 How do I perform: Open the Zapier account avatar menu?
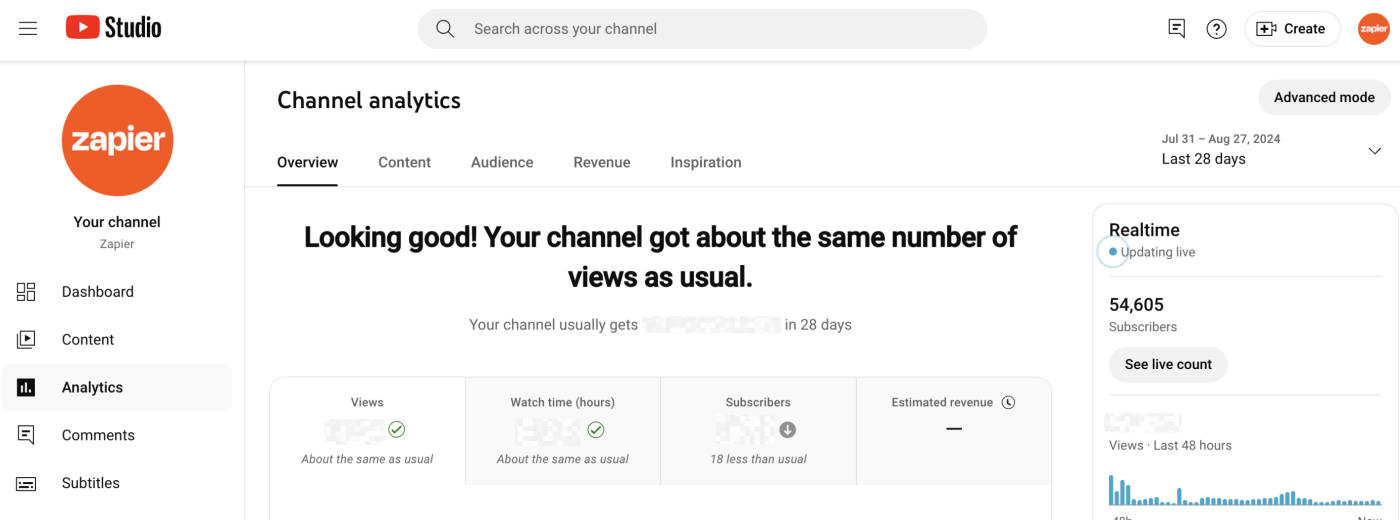tap(1374, 29)
